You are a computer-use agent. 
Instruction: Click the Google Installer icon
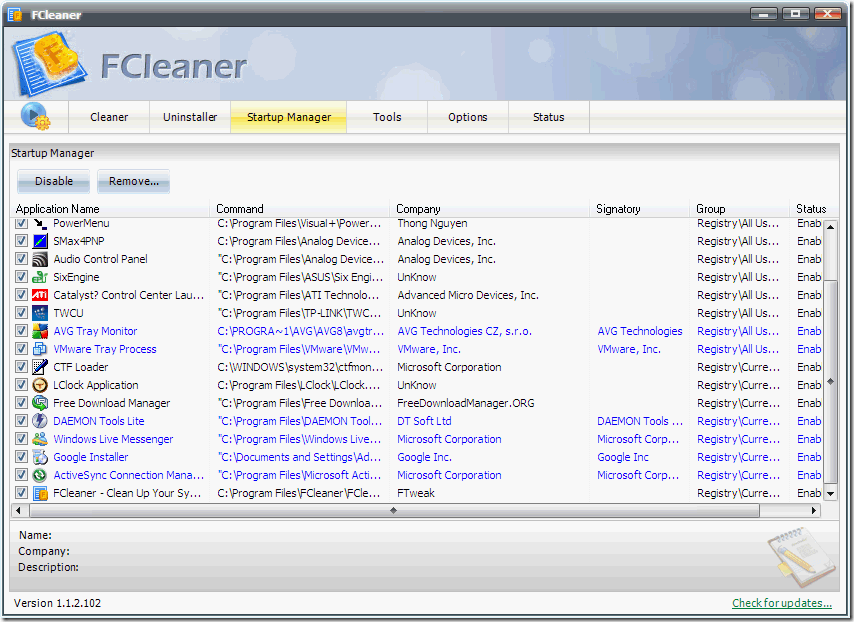[x=40, y=456]
